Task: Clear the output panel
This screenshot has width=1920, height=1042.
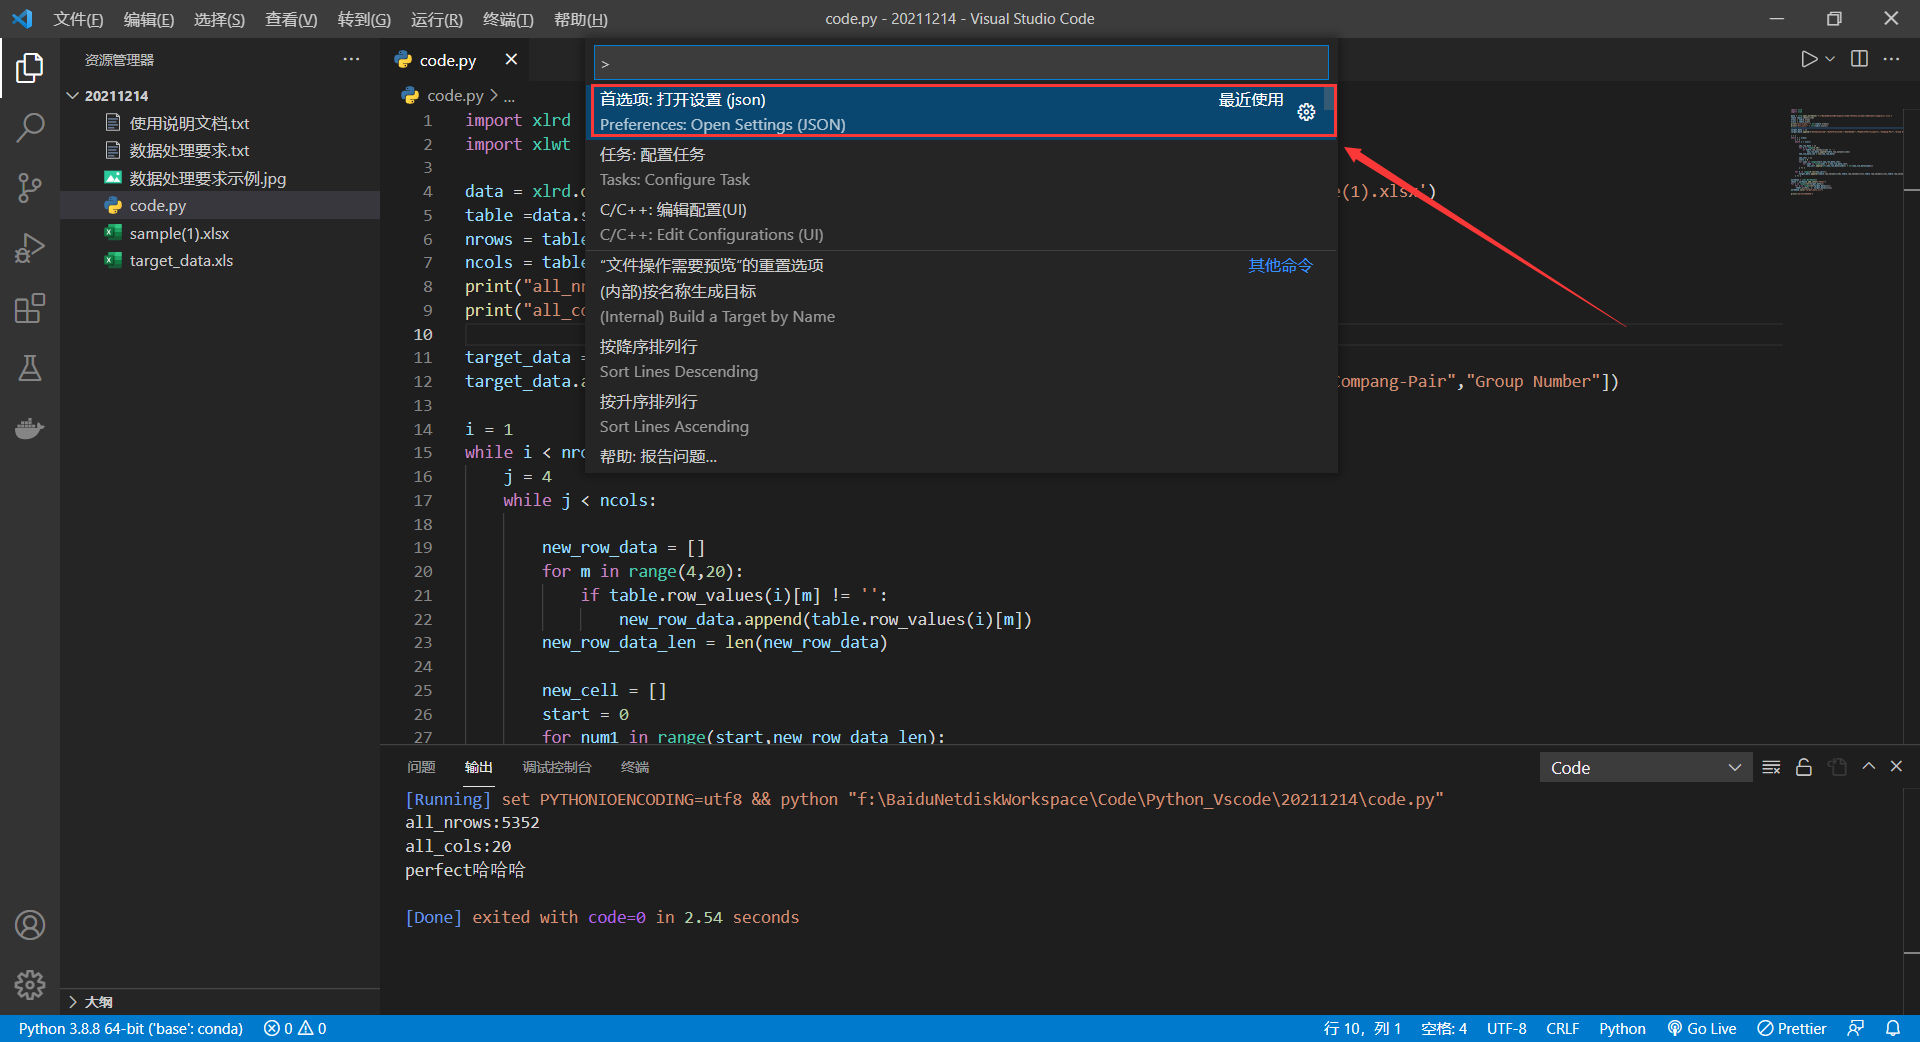Action: tap(1771, 767)
